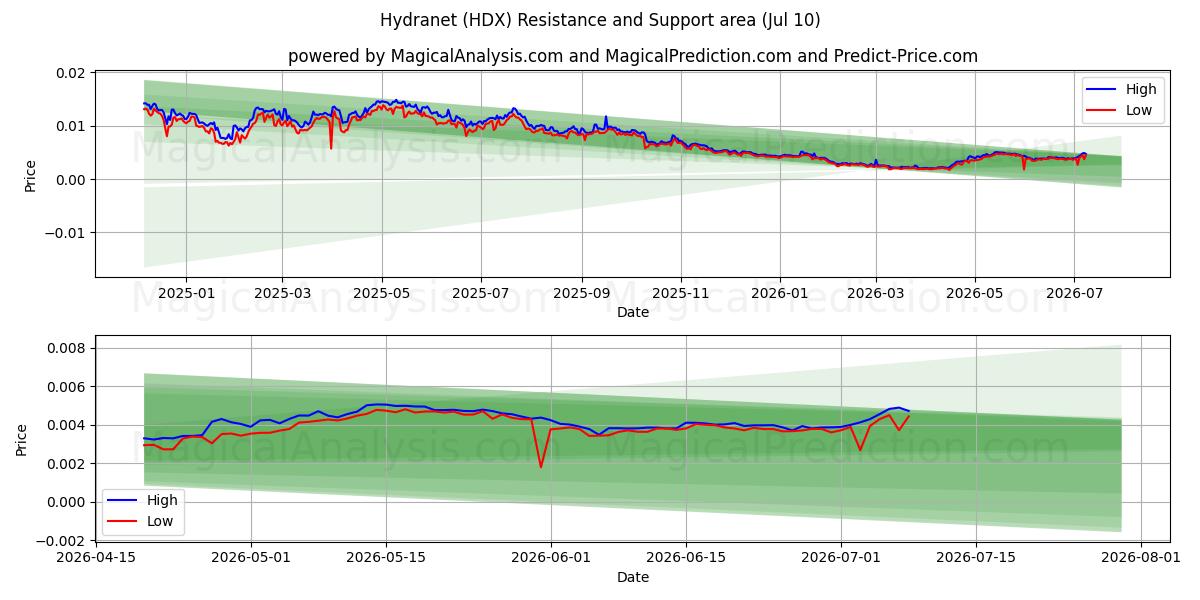Click 'High' label in bottom chart legend
This screenshot has height=600, width=1200.
[x=162, y=500]
